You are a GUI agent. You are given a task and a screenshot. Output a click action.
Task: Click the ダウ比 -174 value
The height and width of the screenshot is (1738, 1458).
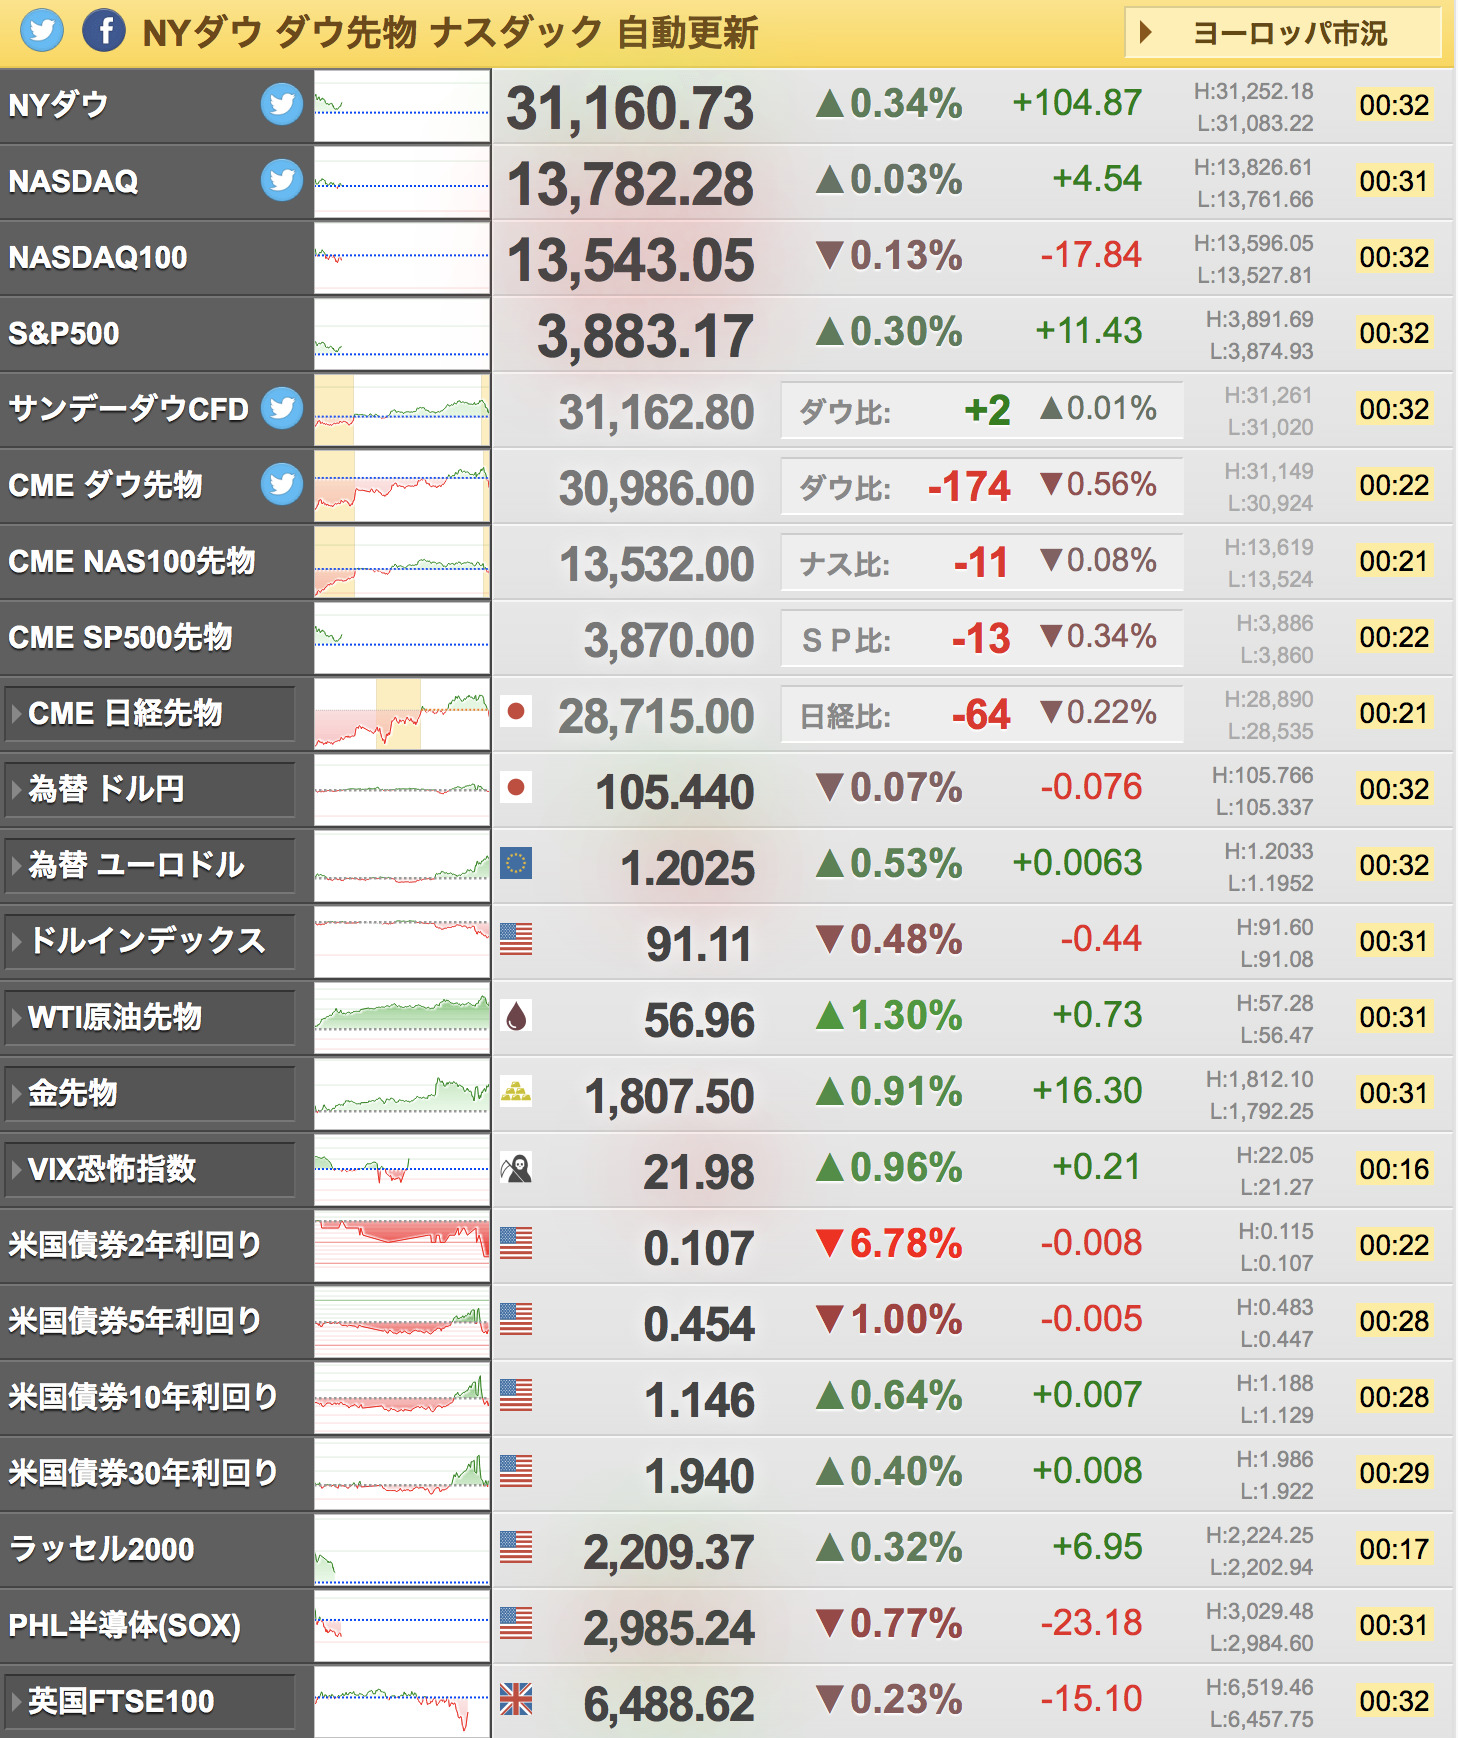click(x=969, y=487)
